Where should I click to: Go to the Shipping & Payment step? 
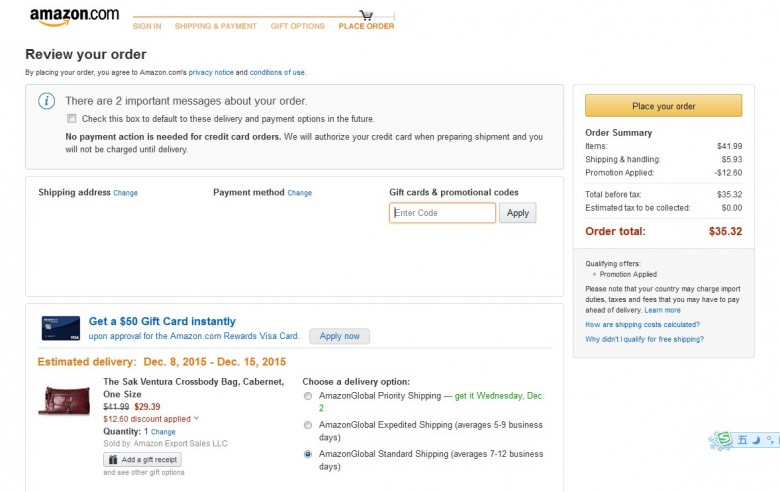click(215, 26)
